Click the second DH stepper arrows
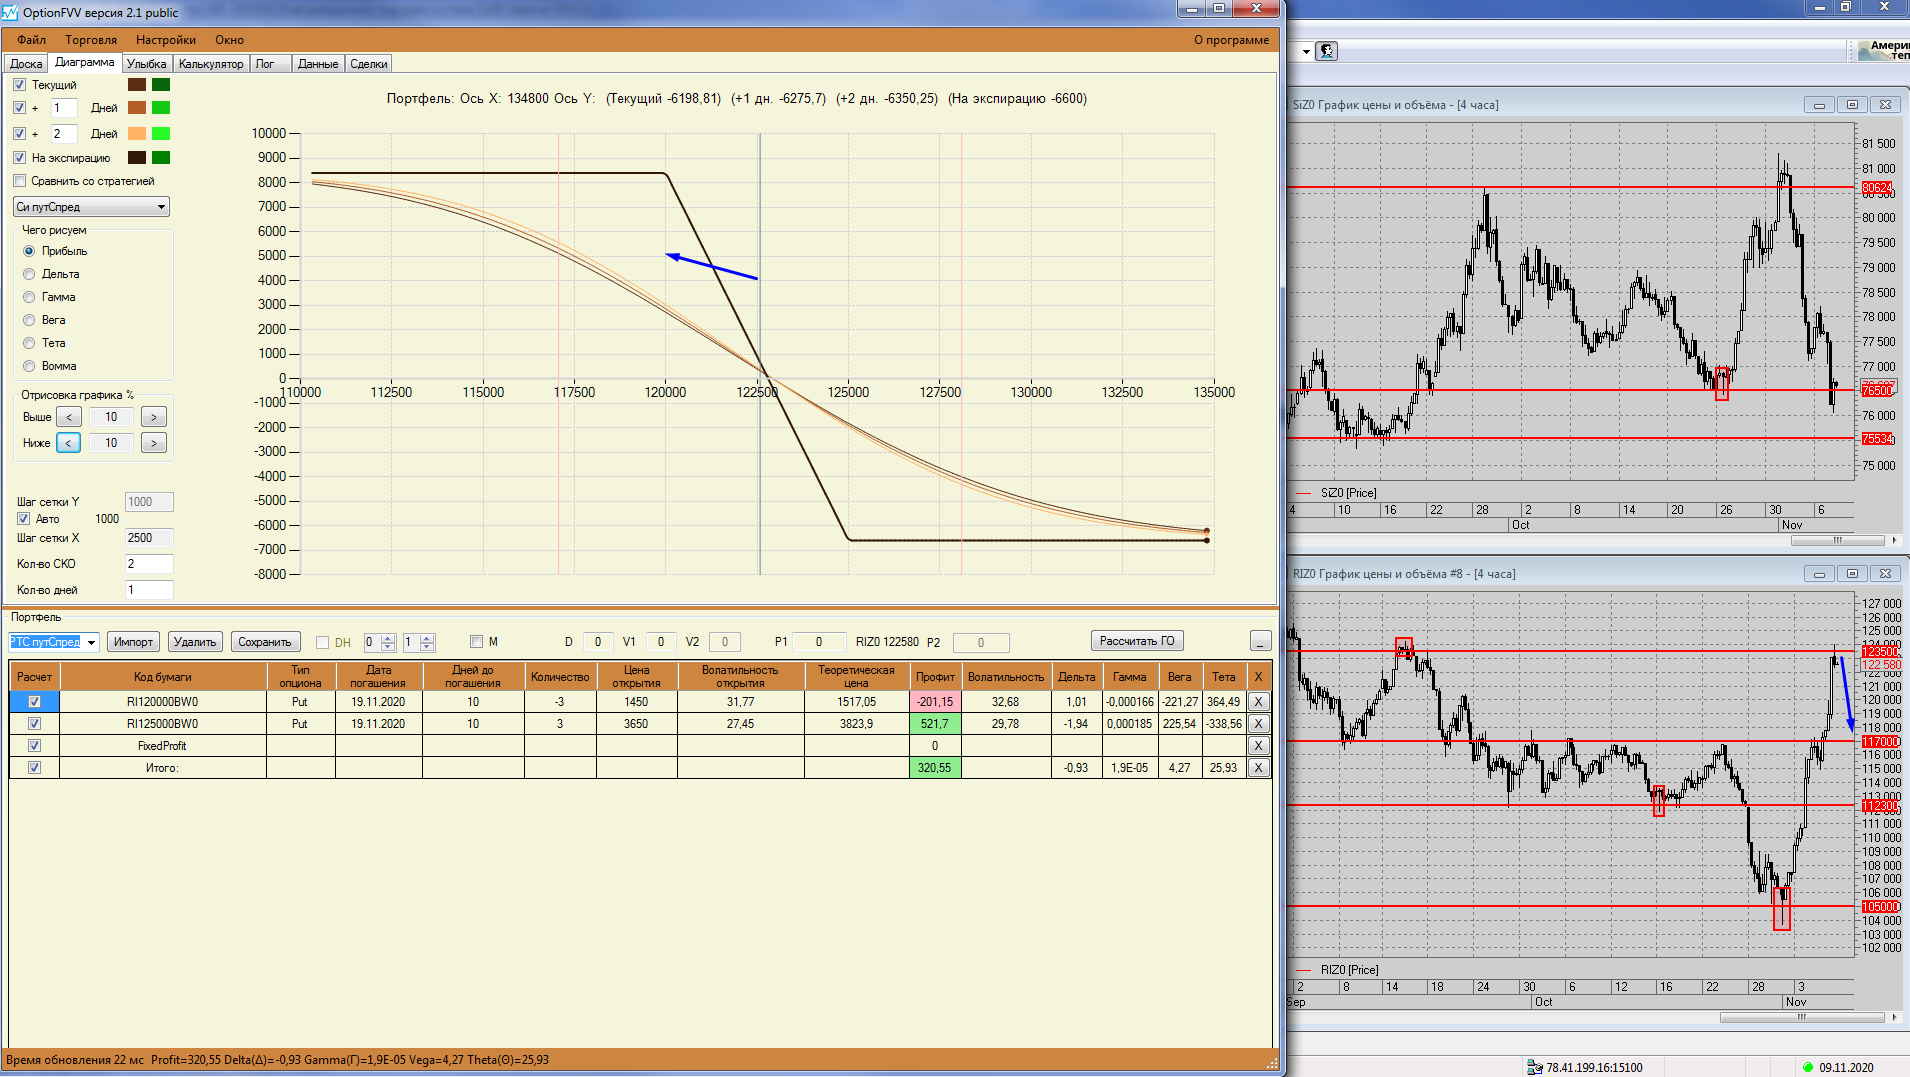This screenshot has width=1910, height=1077. pyautogui.click(x=427, y=642)
